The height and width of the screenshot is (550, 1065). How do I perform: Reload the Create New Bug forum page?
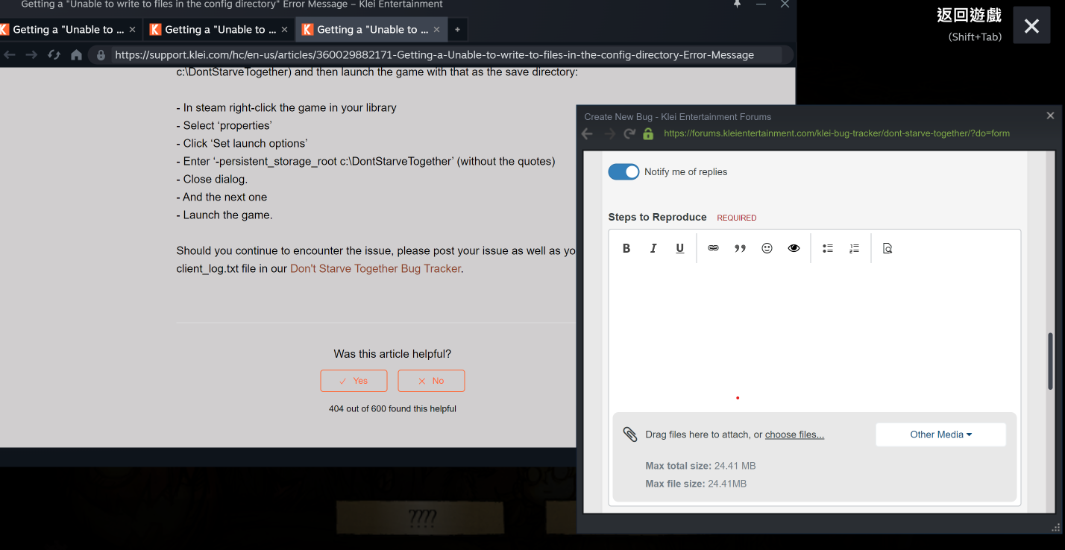(x=630, y=134)
